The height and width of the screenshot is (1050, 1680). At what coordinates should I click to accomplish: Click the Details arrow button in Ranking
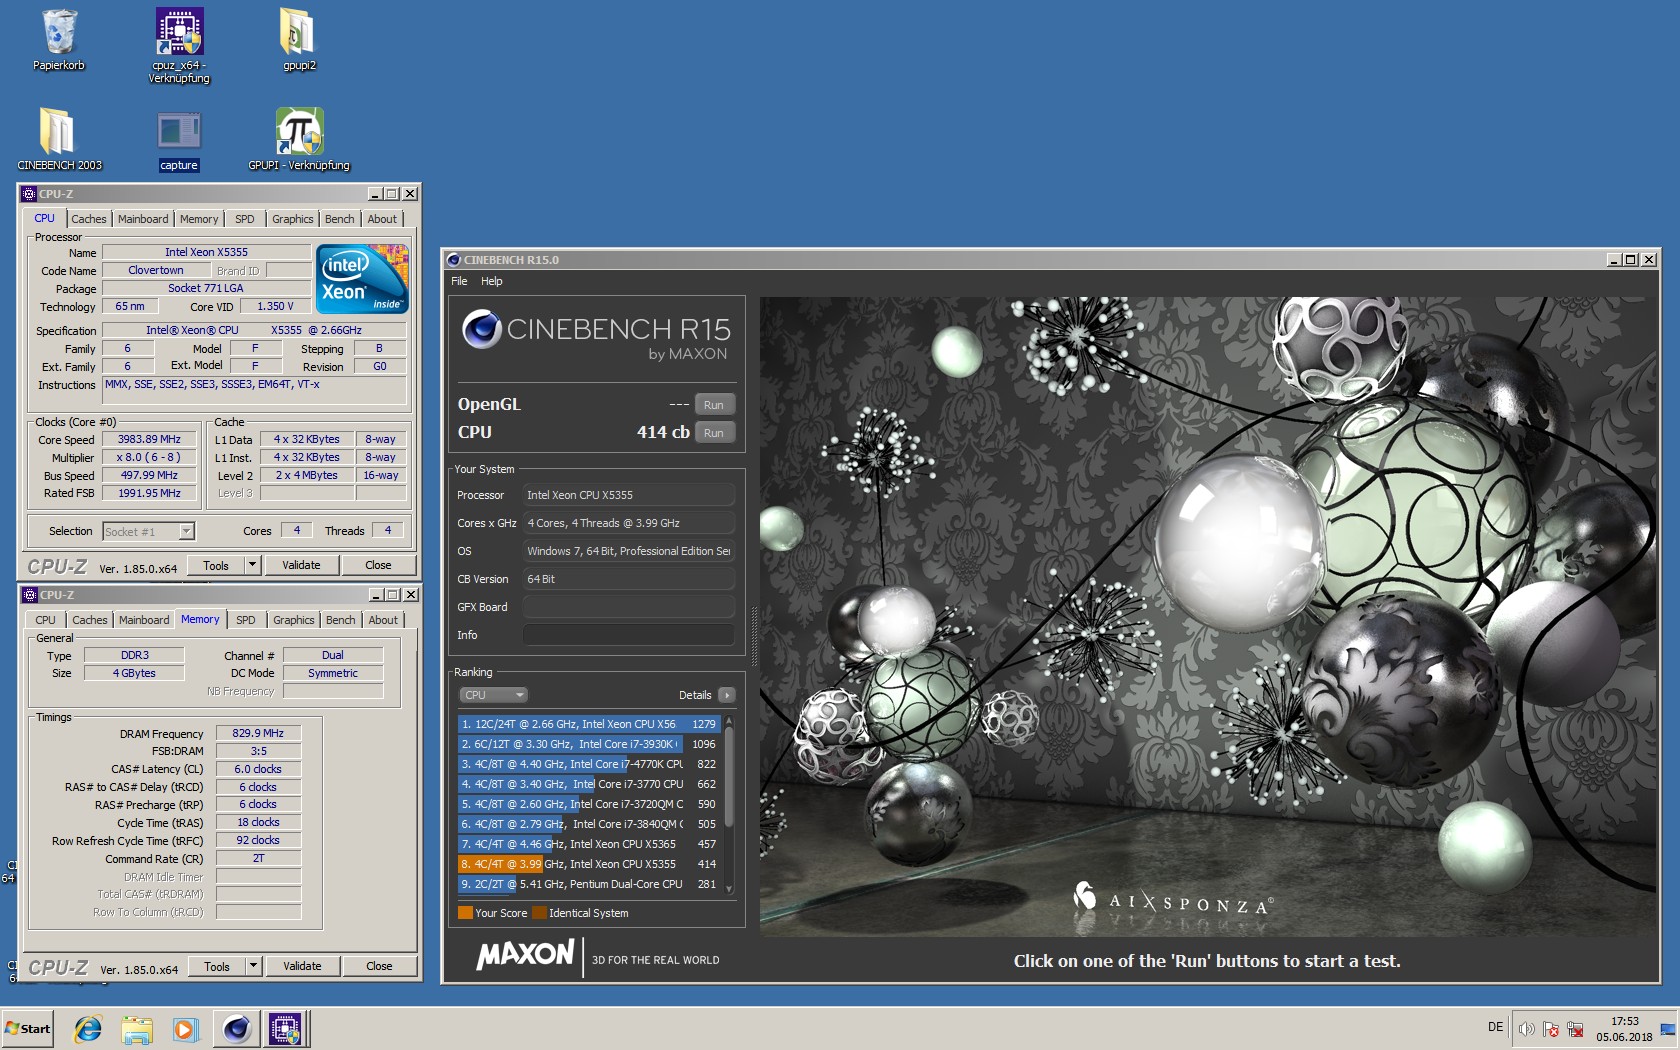point(727,695)
